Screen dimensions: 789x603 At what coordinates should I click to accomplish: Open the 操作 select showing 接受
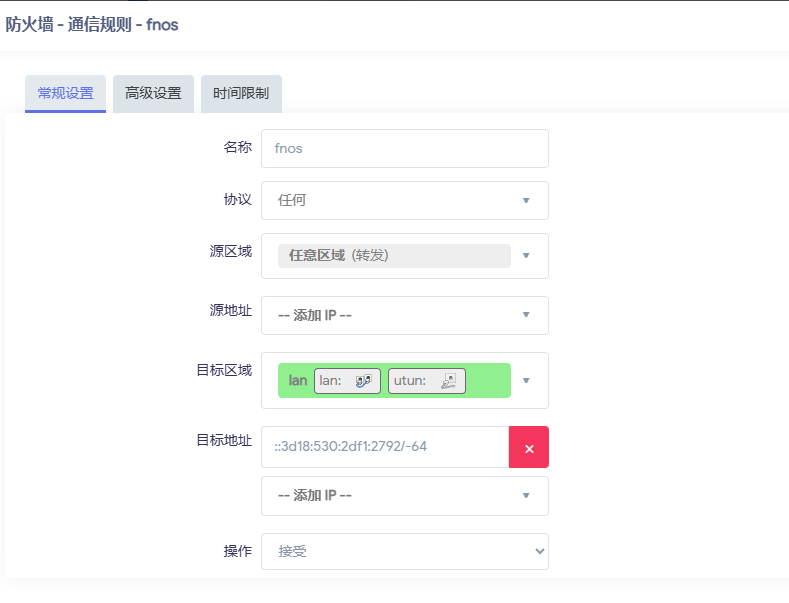pyautogui.click(x=404, y=551)
